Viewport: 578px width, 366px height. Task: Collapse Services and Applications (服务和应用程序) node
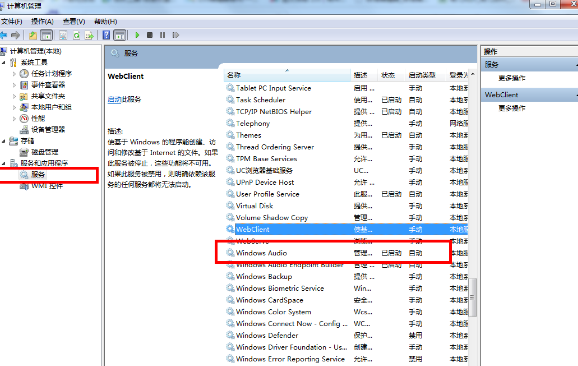tap(4, 163)
